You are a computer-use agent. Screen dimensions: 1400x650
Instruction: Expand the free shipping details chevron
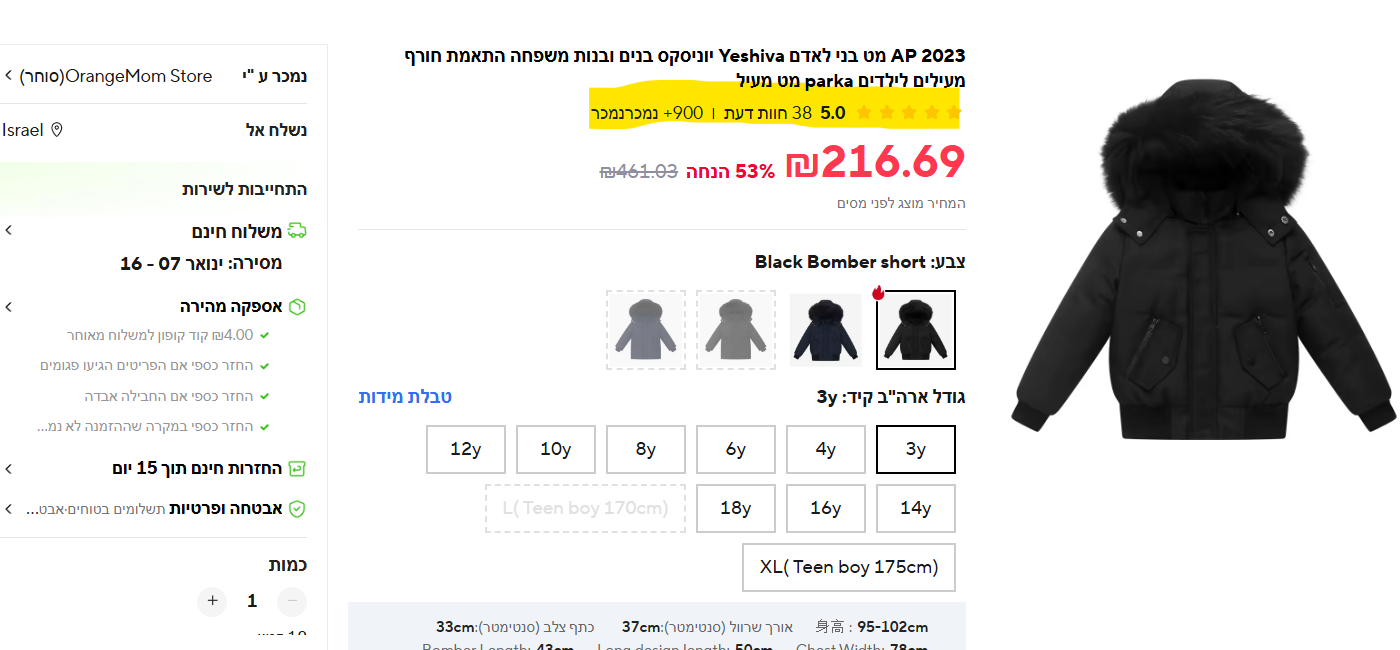click(8, 231)
